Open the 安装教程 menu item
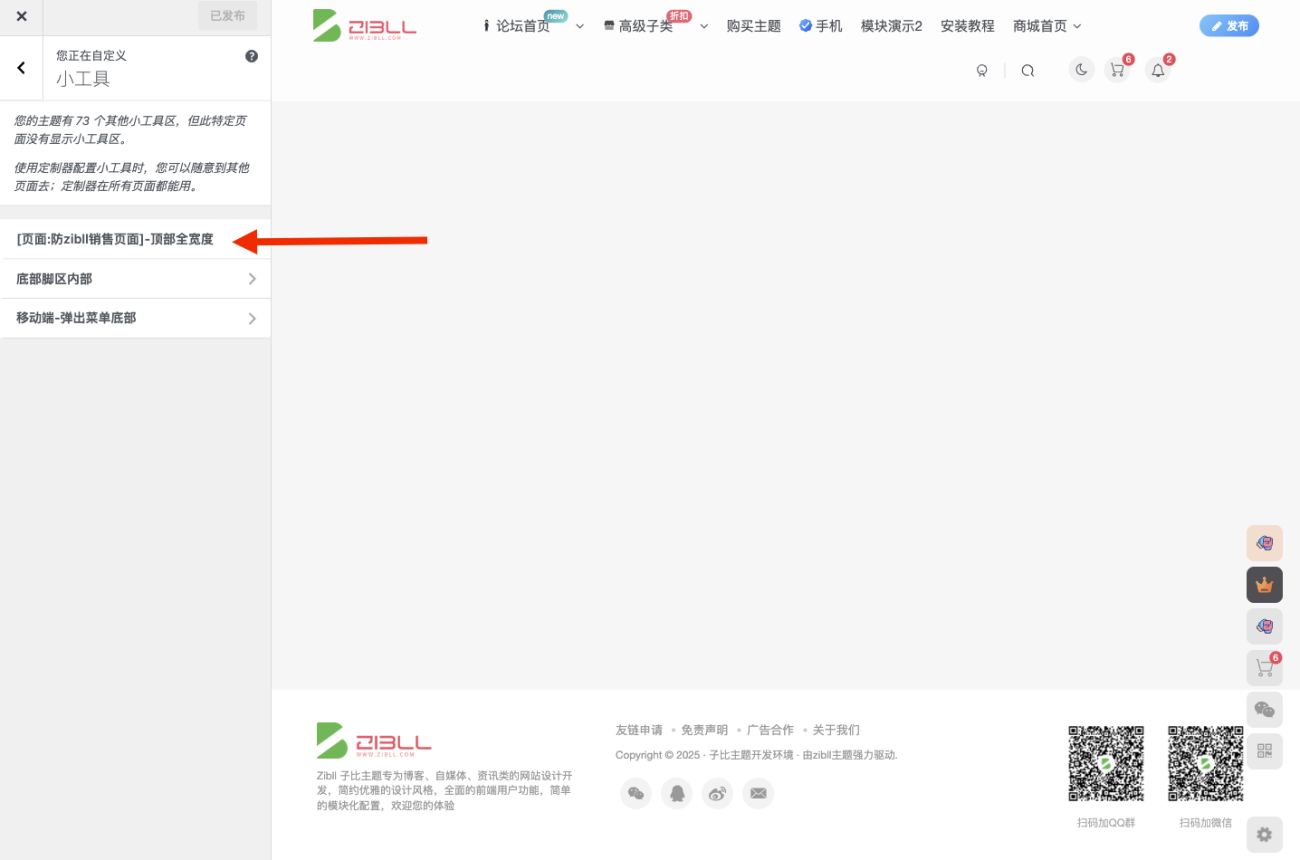Screen dimensions: 1300x860 (x=967, y=26)
